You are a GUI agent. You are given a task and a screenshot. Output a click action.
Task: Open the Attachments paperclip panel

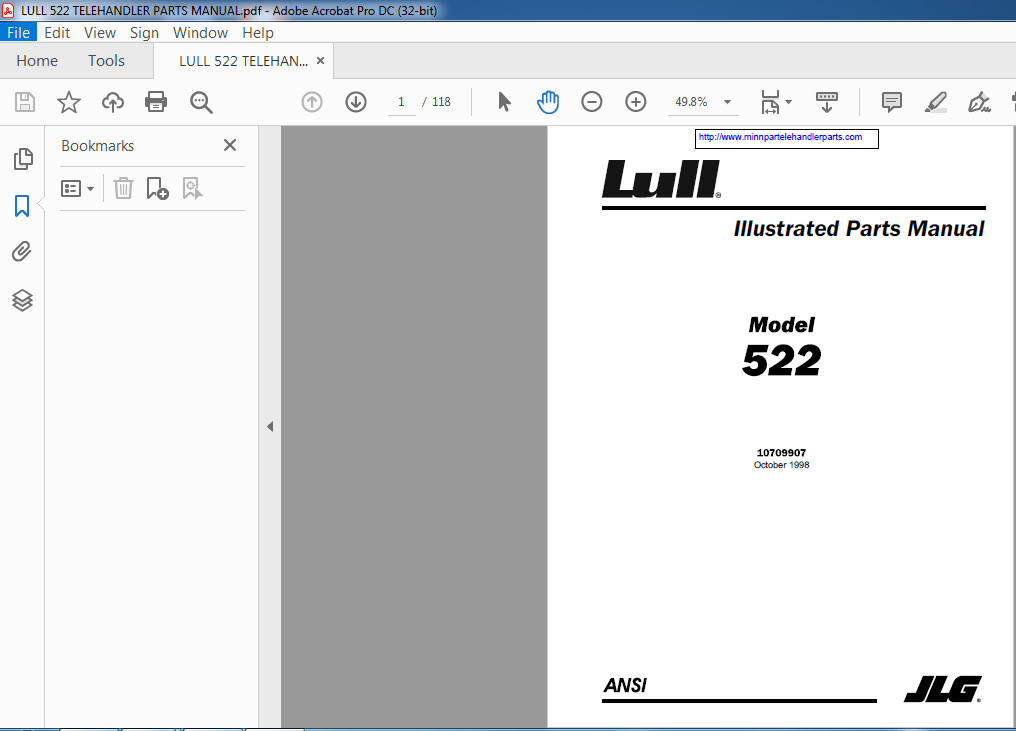(22, 251)
